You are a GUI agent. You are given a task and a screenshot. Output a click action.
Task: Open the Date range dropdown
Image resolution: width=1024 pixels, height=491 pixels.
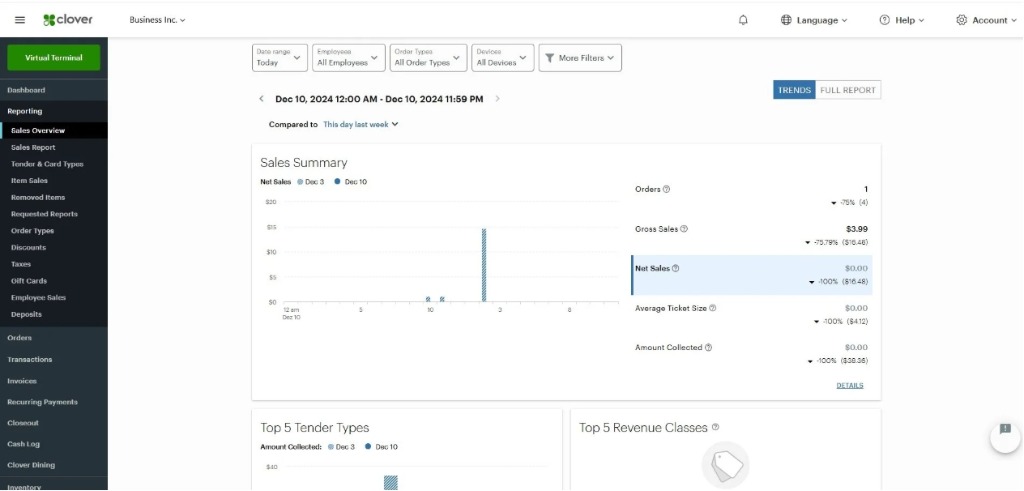[279, 58]
